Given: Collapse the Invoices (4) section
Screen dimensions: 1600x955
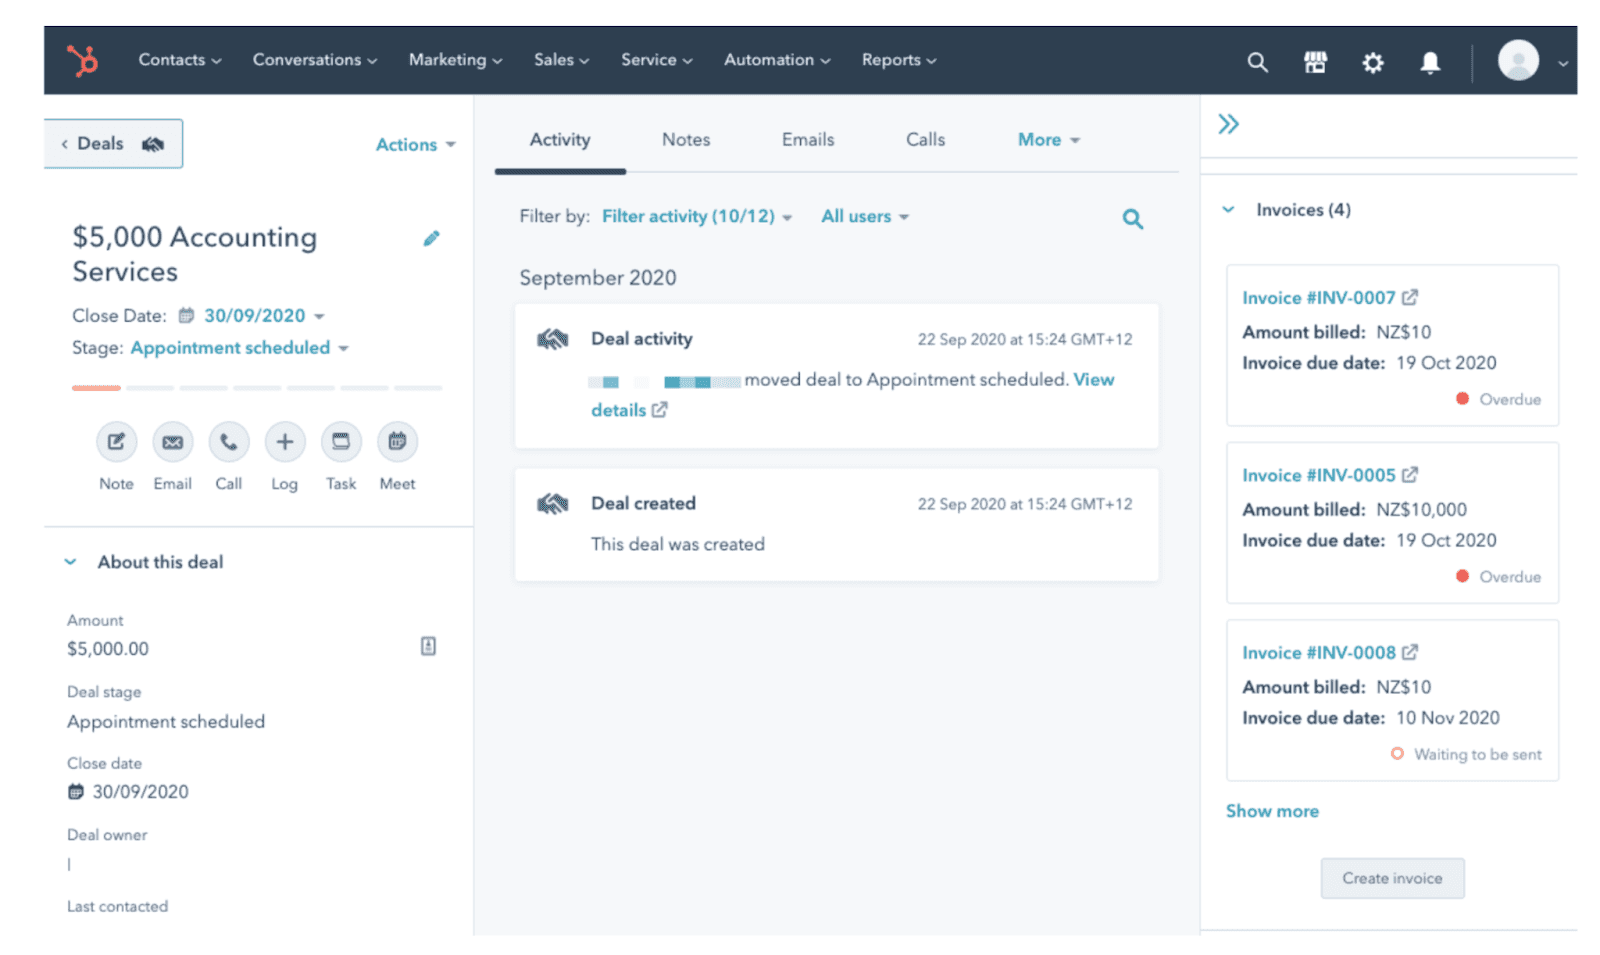Looking at the screenshot, I should pyautogui.click(x=1228, y=209).
